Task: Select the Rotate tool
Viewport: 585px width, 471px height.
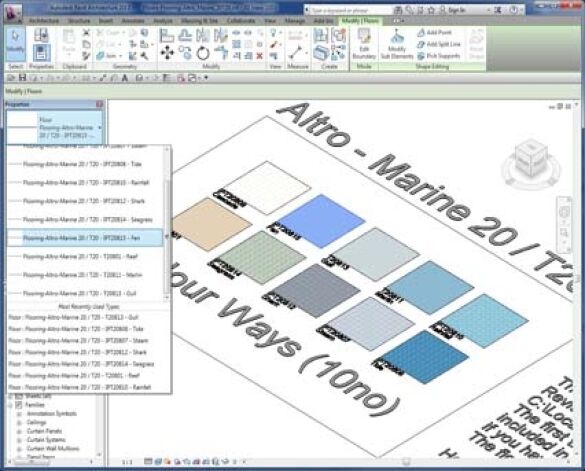Action: (203, 53)
